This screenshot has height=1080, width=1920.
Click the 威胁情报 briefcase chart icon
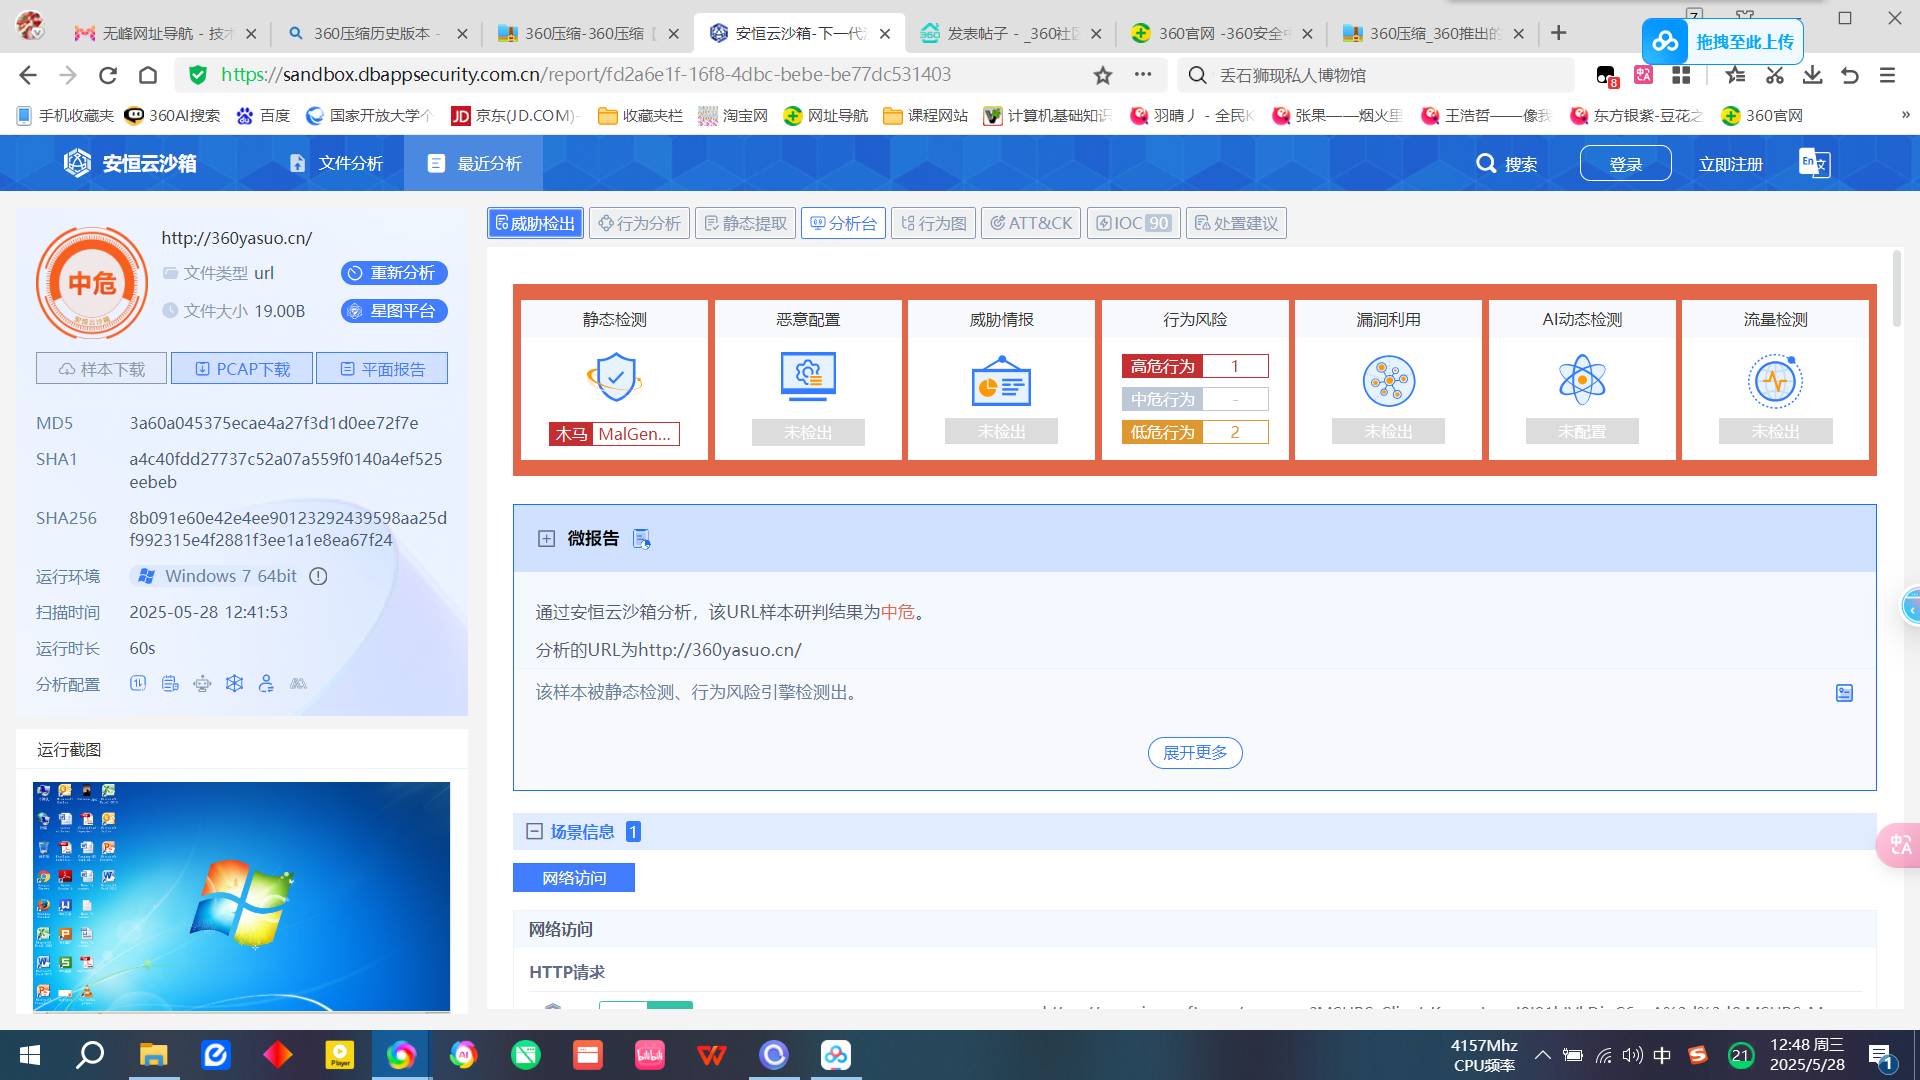point(1001,380)
